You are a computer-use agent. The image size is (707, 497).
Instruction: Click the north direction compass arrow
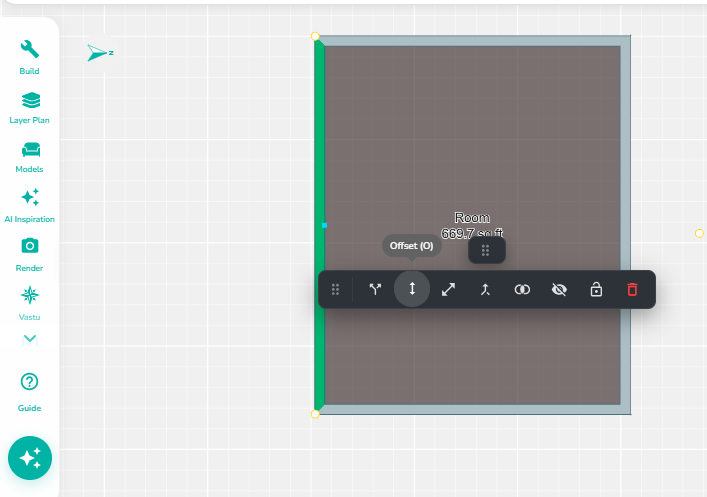(100, 53)
